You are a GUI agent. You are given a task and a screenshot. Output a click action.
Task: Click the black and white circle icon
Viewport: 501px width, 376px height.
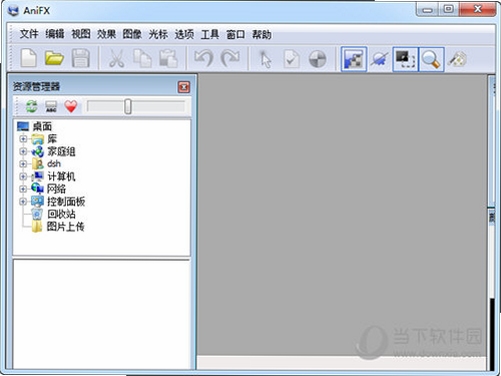317,59
